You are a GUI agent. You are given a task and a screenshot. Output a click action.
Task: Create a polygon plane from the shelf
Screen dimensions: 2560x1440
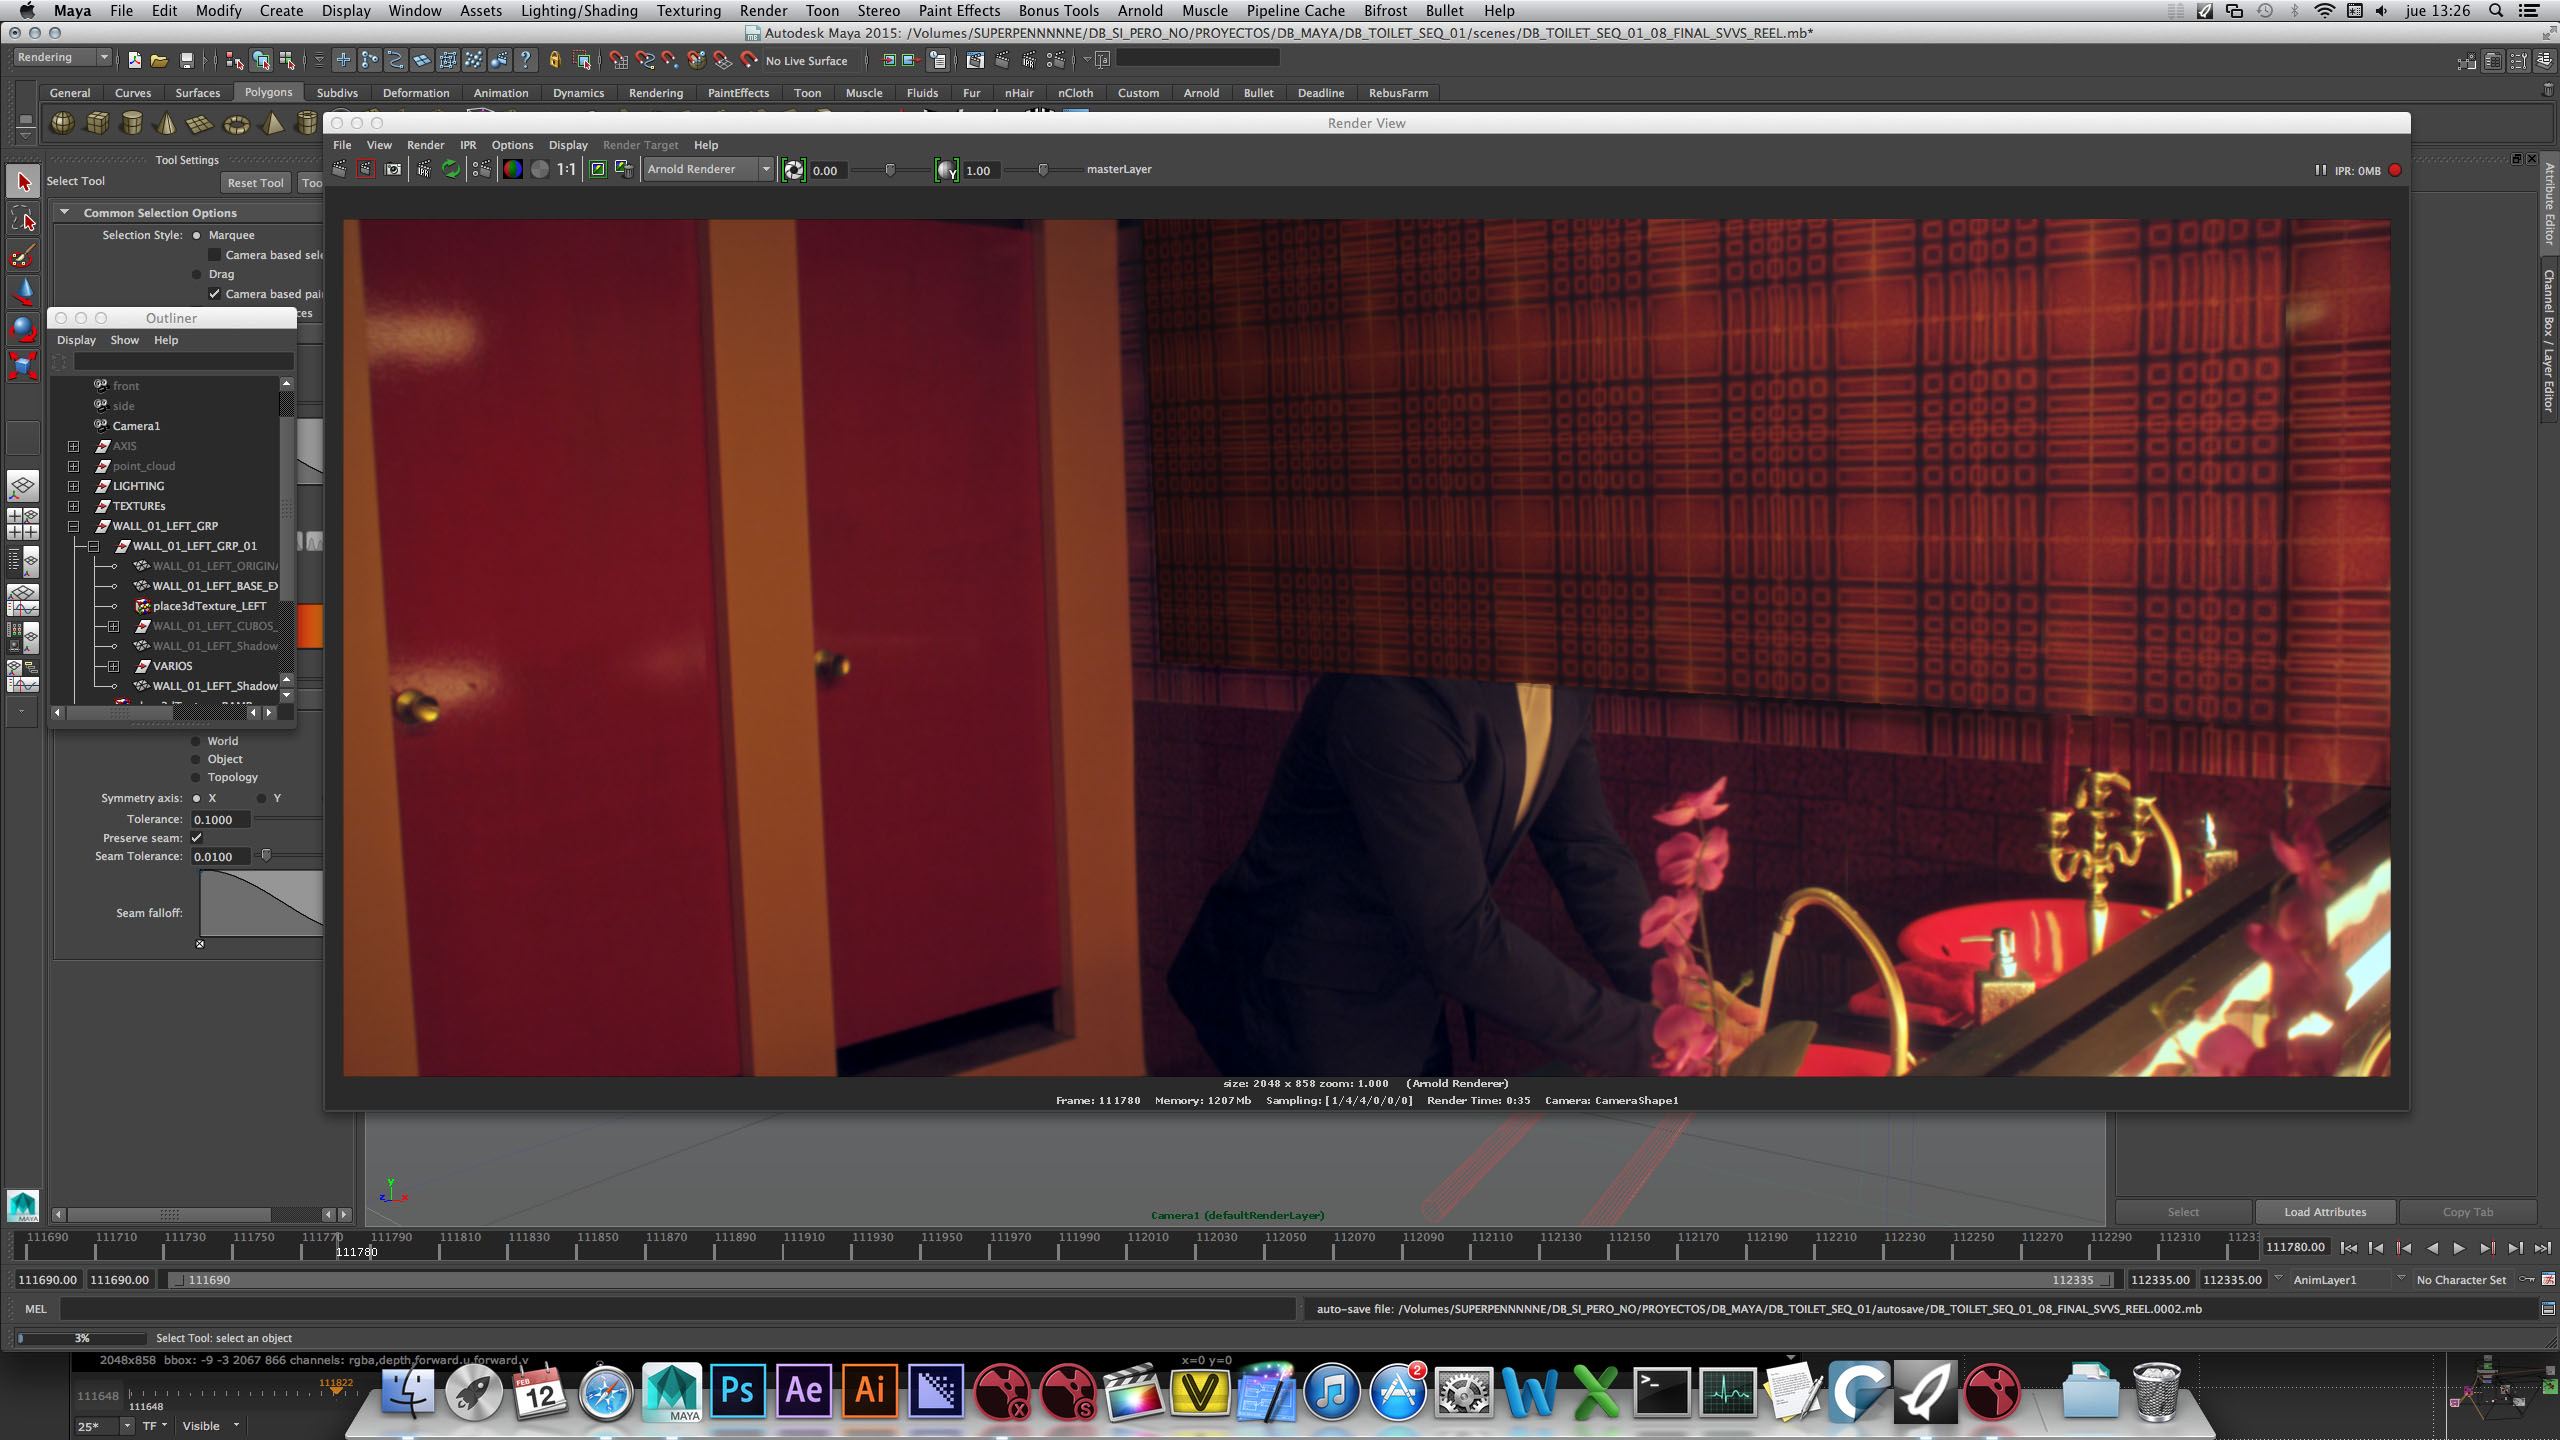point(200,124)
